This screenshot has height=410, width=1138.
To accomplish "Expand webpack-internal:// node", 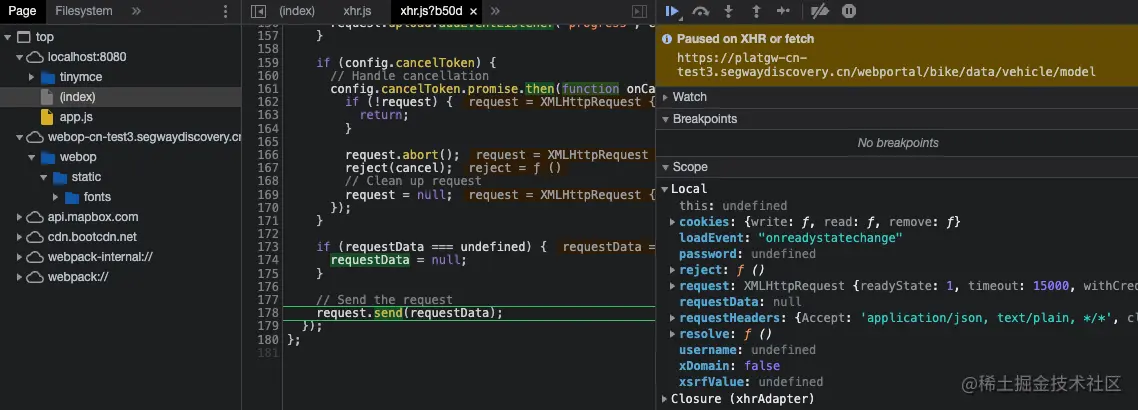I will (x=20, y=257).
